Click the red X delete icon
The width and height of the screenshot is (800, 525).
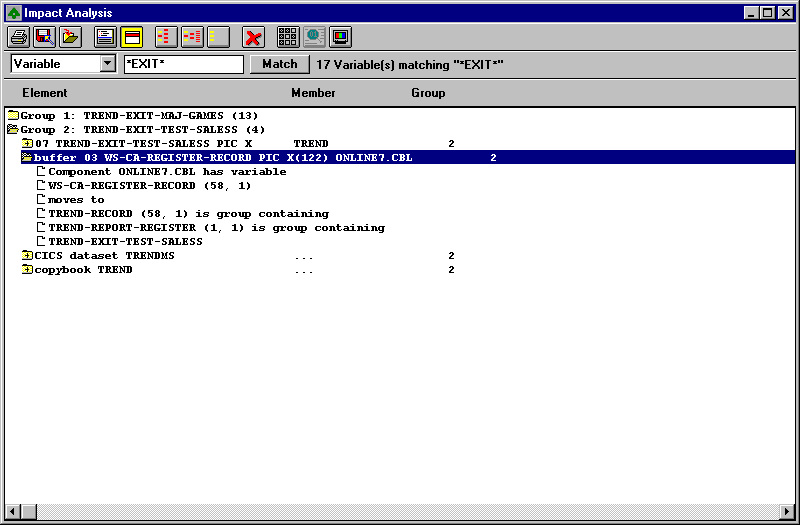tap(254, 38)
